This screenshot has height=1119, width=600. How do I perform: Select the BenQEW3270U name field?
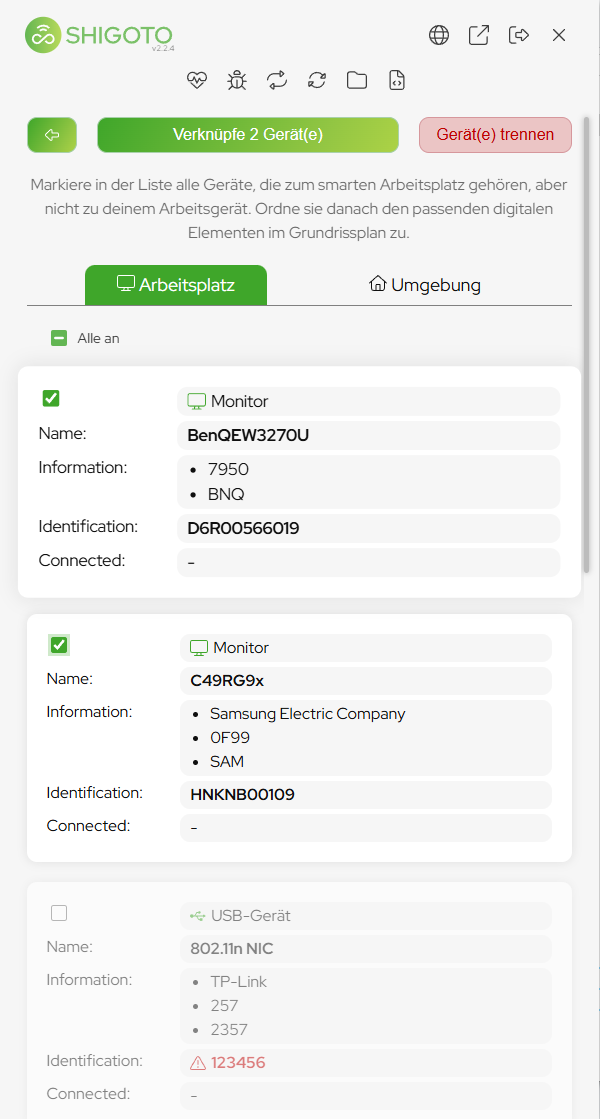tap(368, 435)
